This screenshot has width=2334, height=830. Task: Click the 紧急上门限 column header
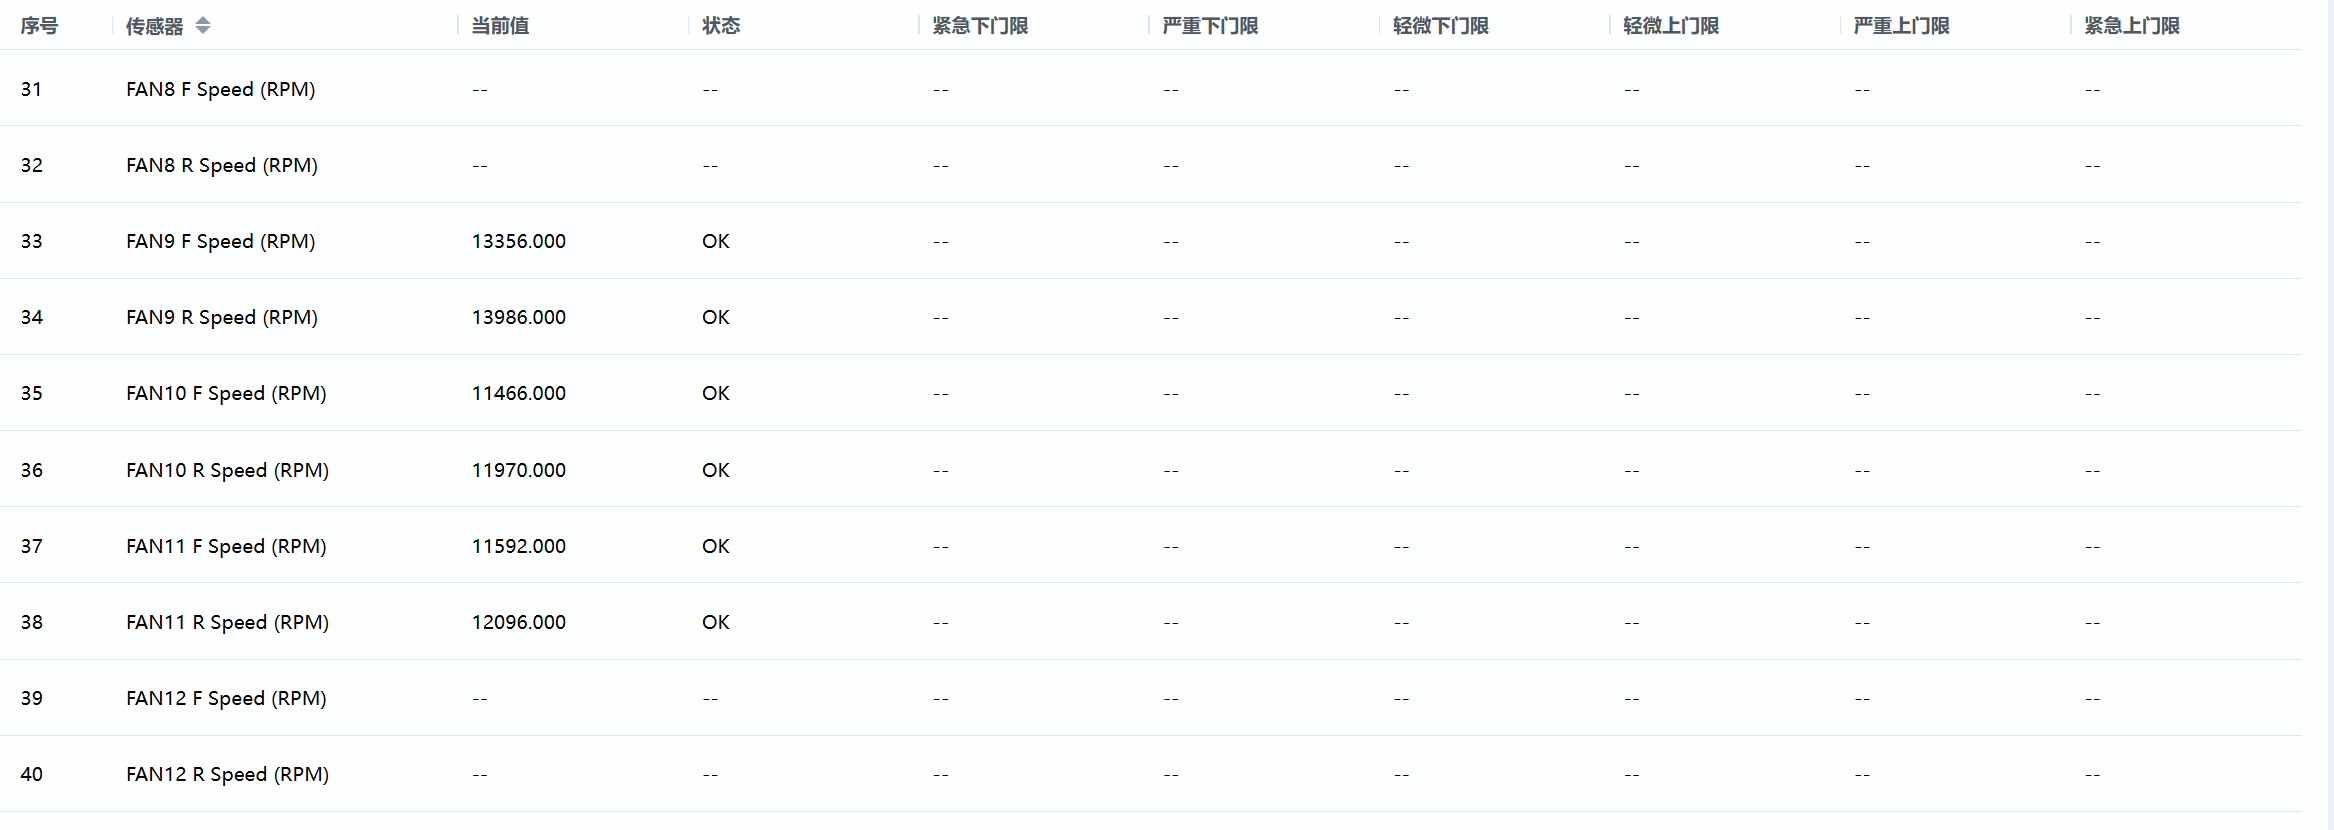(2131, 26)
